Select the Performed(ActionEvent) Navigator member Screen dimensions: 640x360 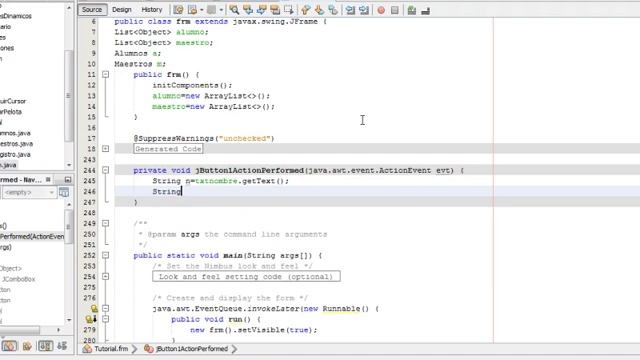coord(32,237)
